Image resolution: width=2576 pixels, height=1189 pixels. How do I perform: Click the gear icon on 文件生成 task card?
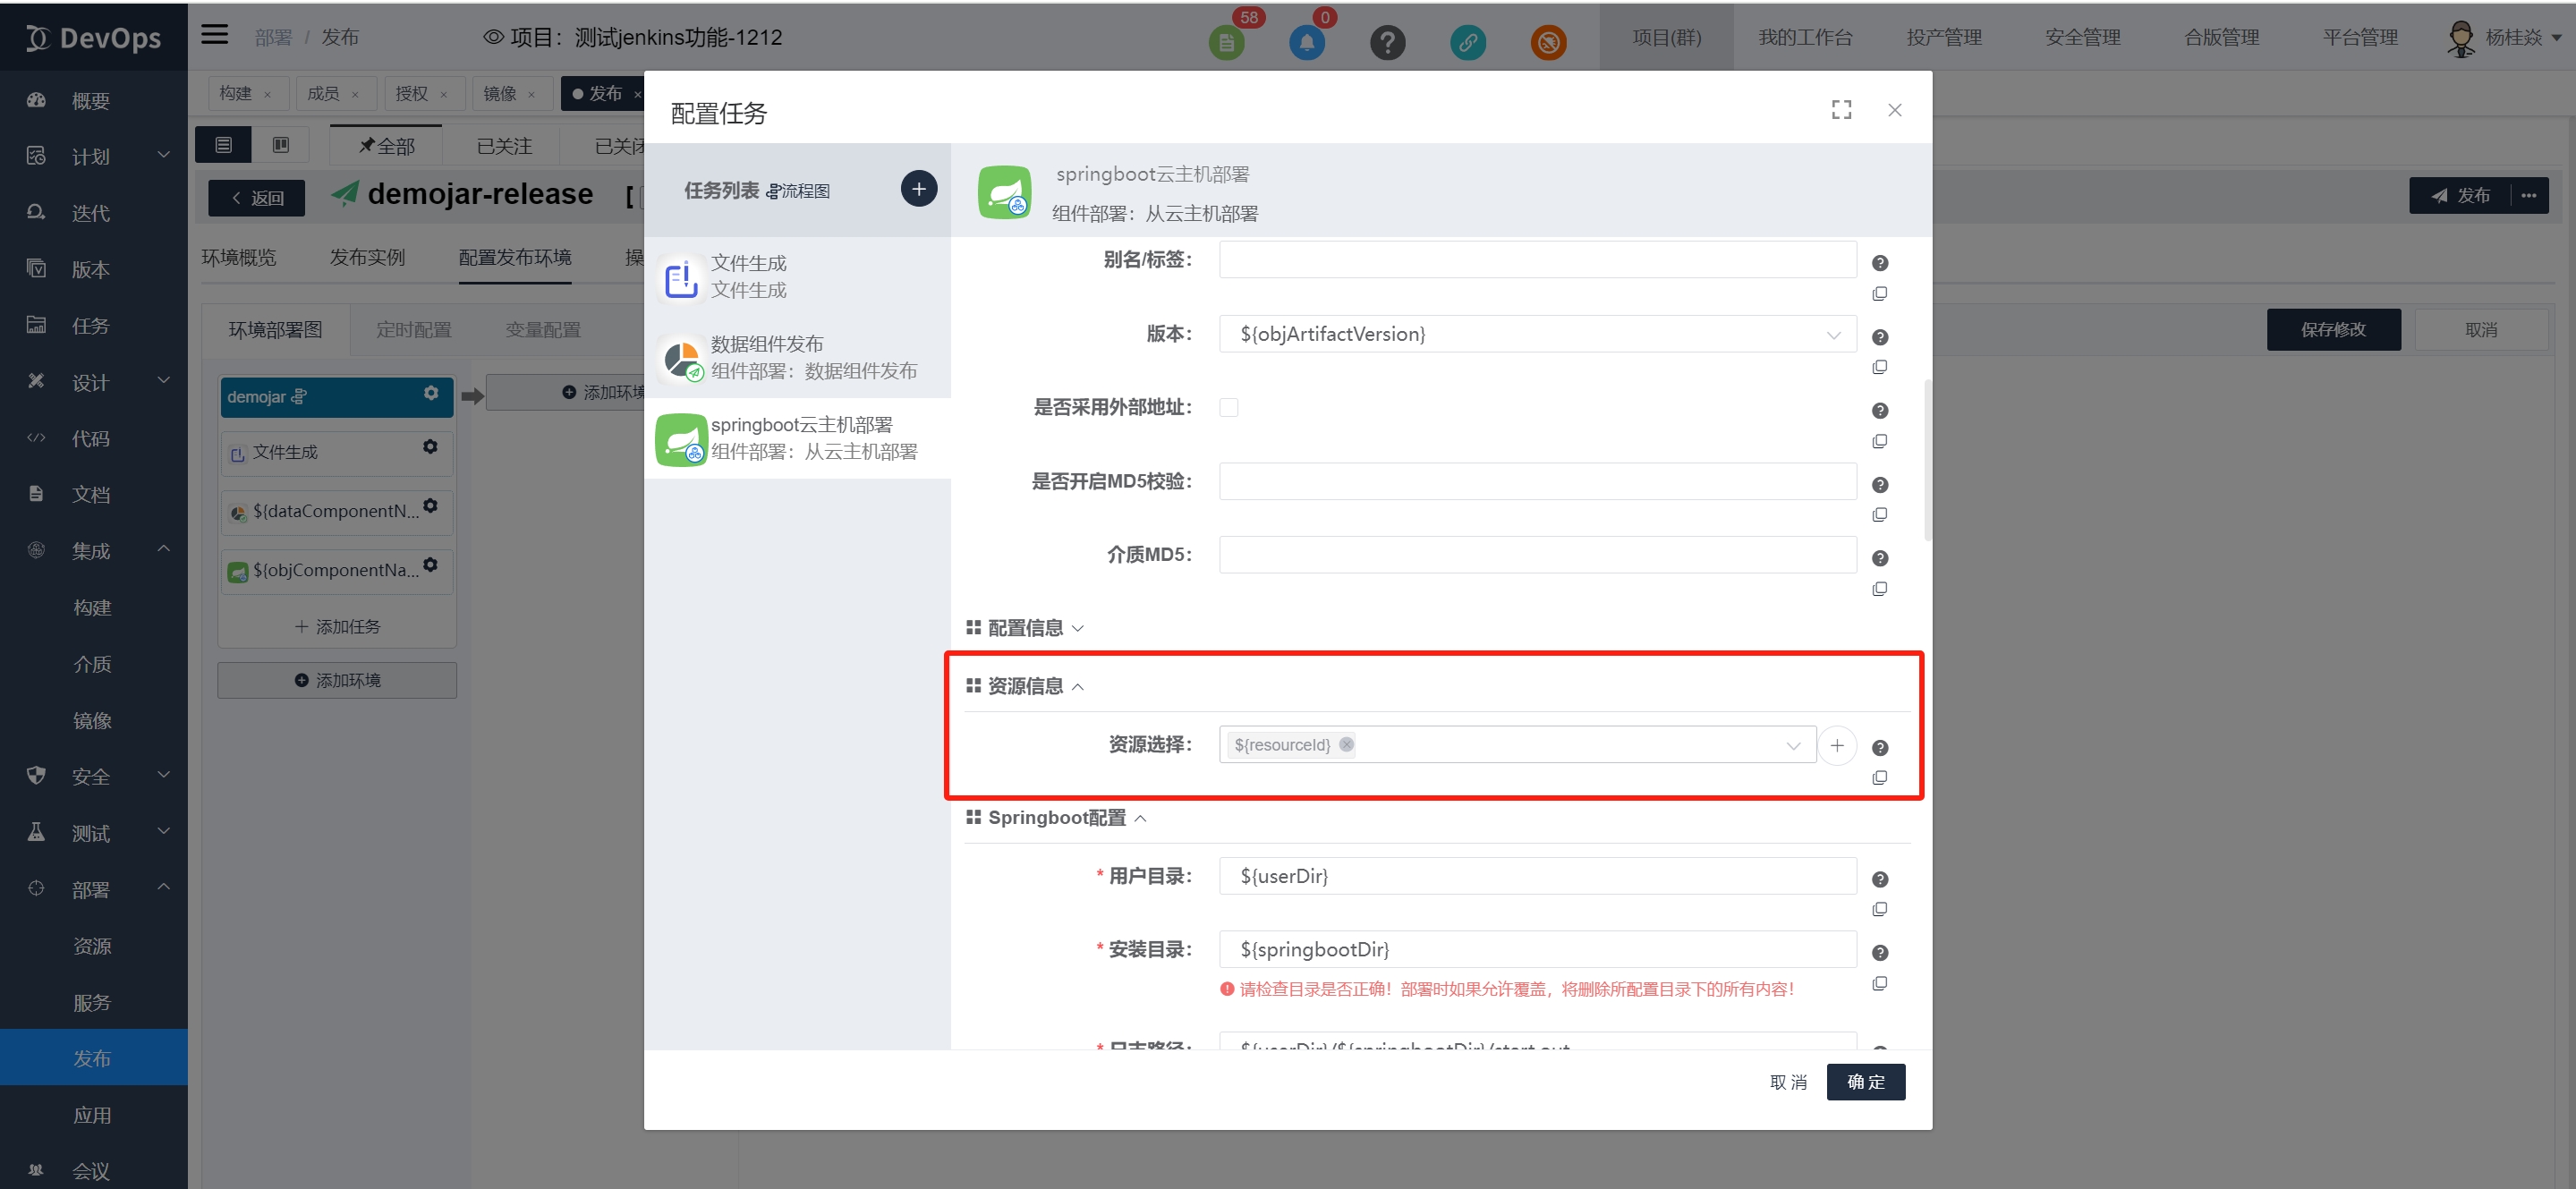(430, 447)
